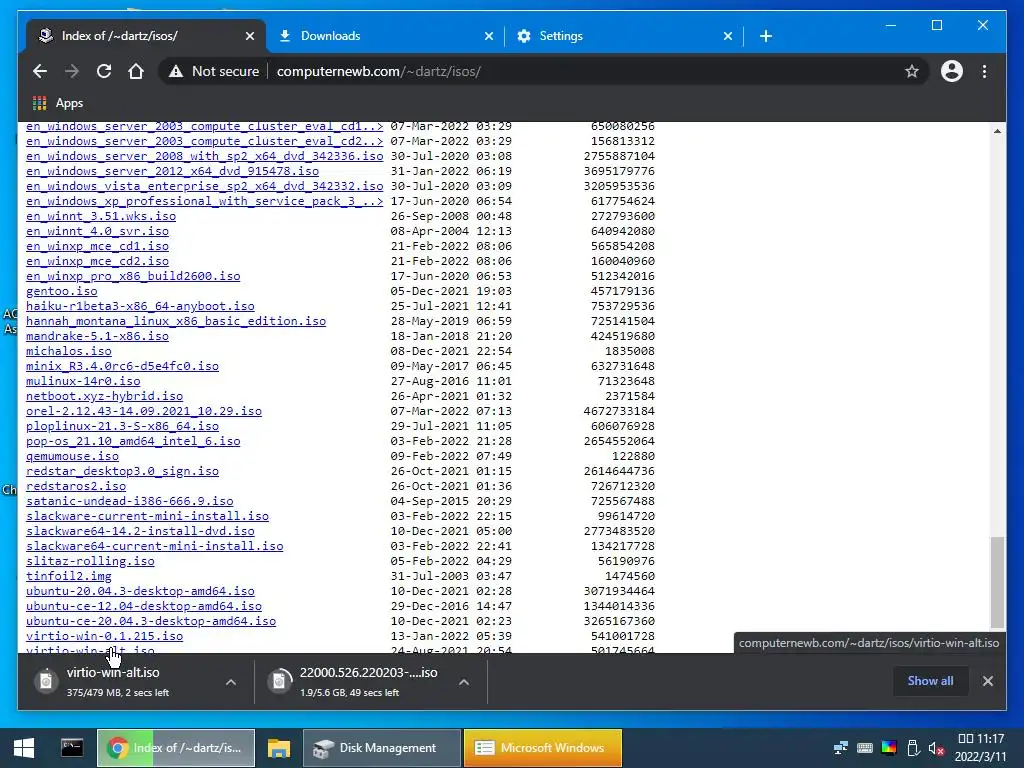The height and width of the screenshot is (768, 1024).
Task: Switch to Microsoft Windows taskbar window
Action: pyautogui.click(x=543, y=748)
